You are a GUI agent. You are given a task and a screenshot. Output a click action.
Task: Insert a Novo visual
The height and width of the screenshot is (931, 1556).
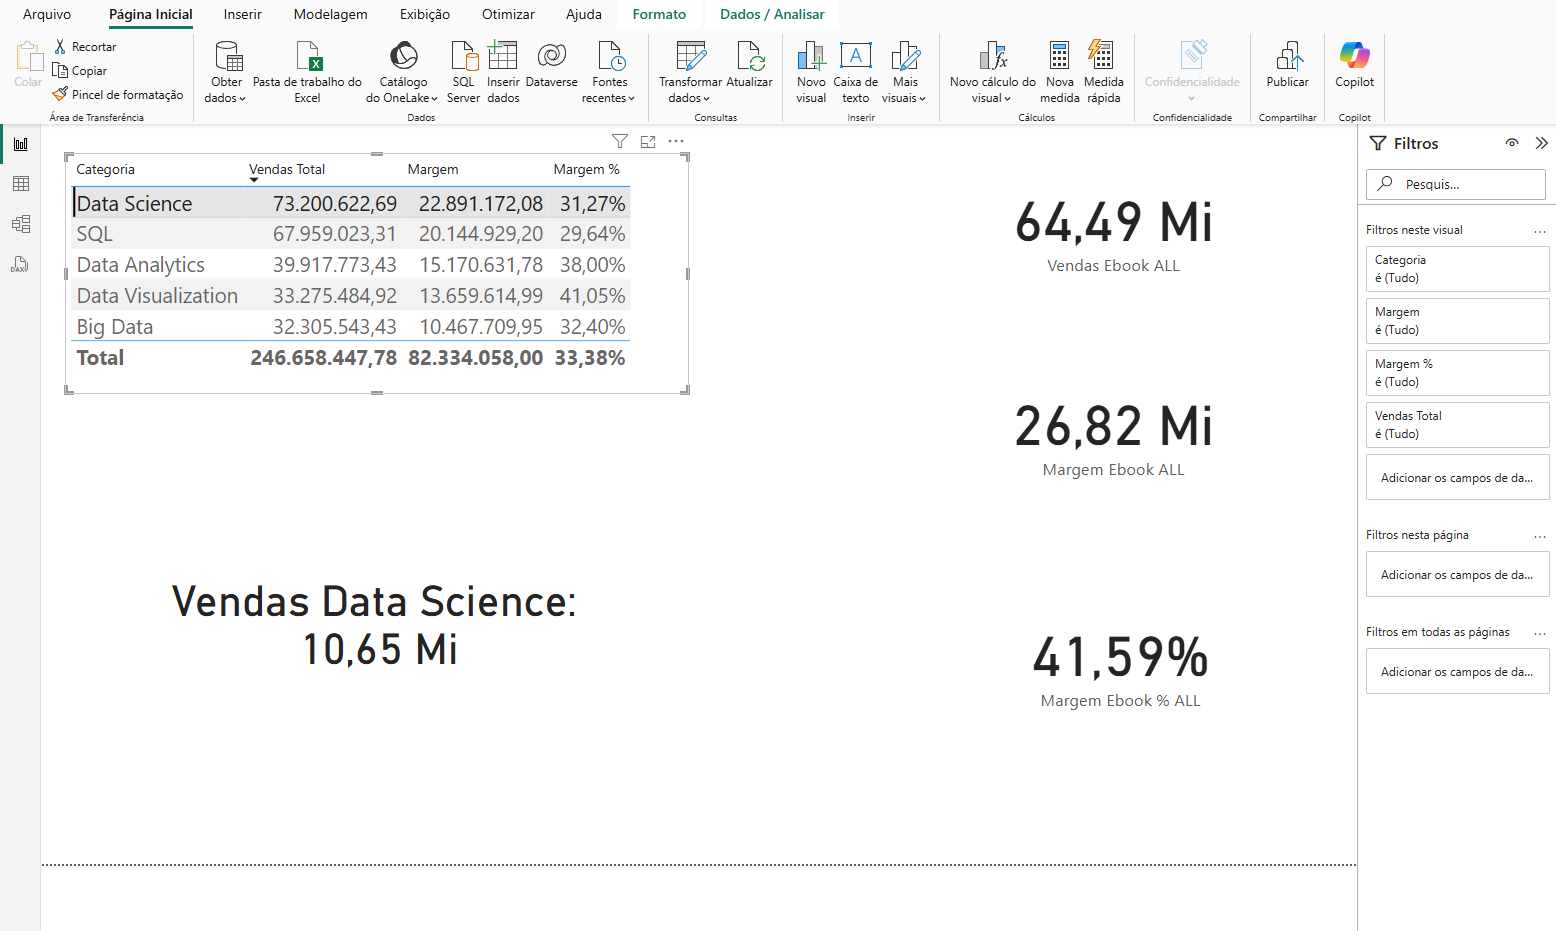[811, 72]
